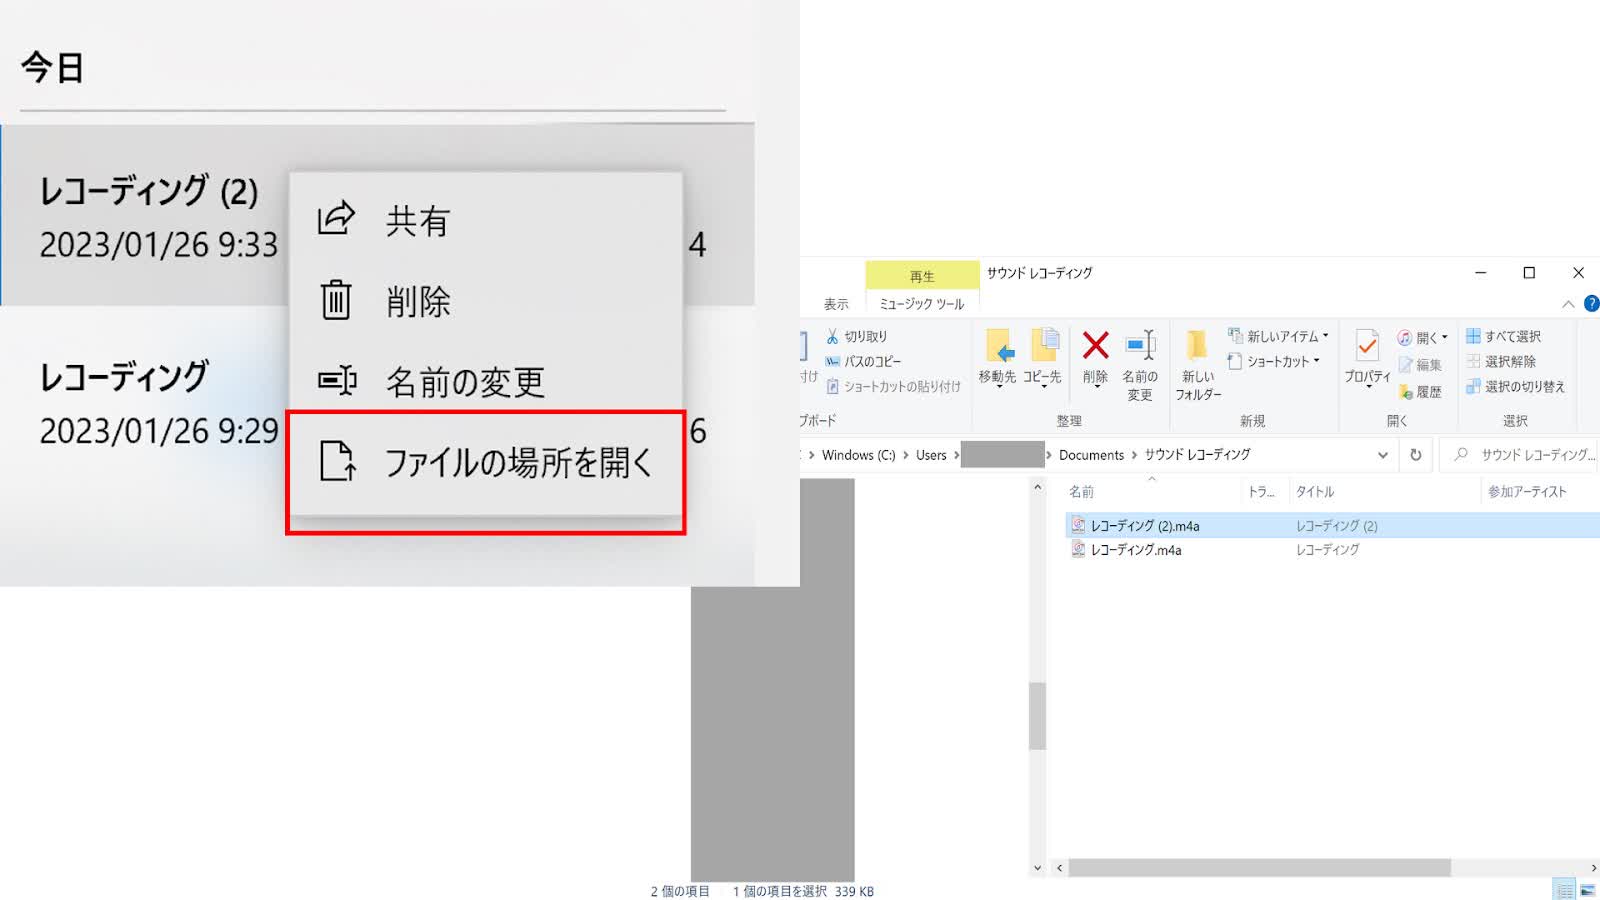Open the 移動先 folder button
The height and width of the screenshot is (900, 1600).
point(997,357)
